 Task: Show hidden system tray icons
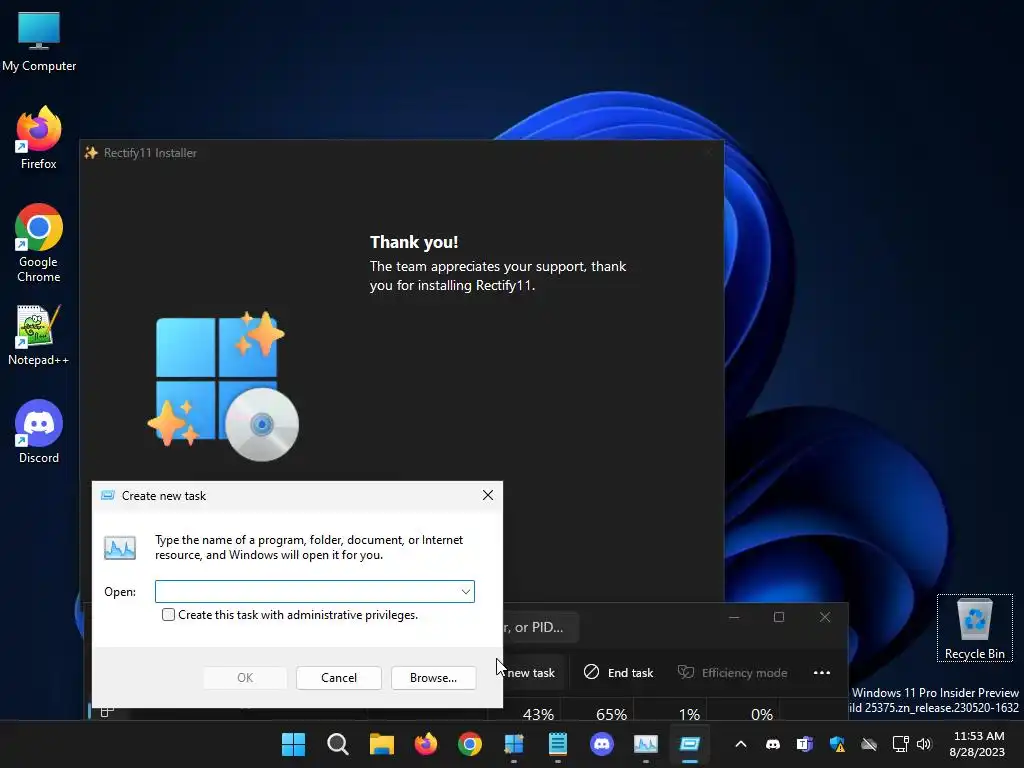(x=741, y=744)
